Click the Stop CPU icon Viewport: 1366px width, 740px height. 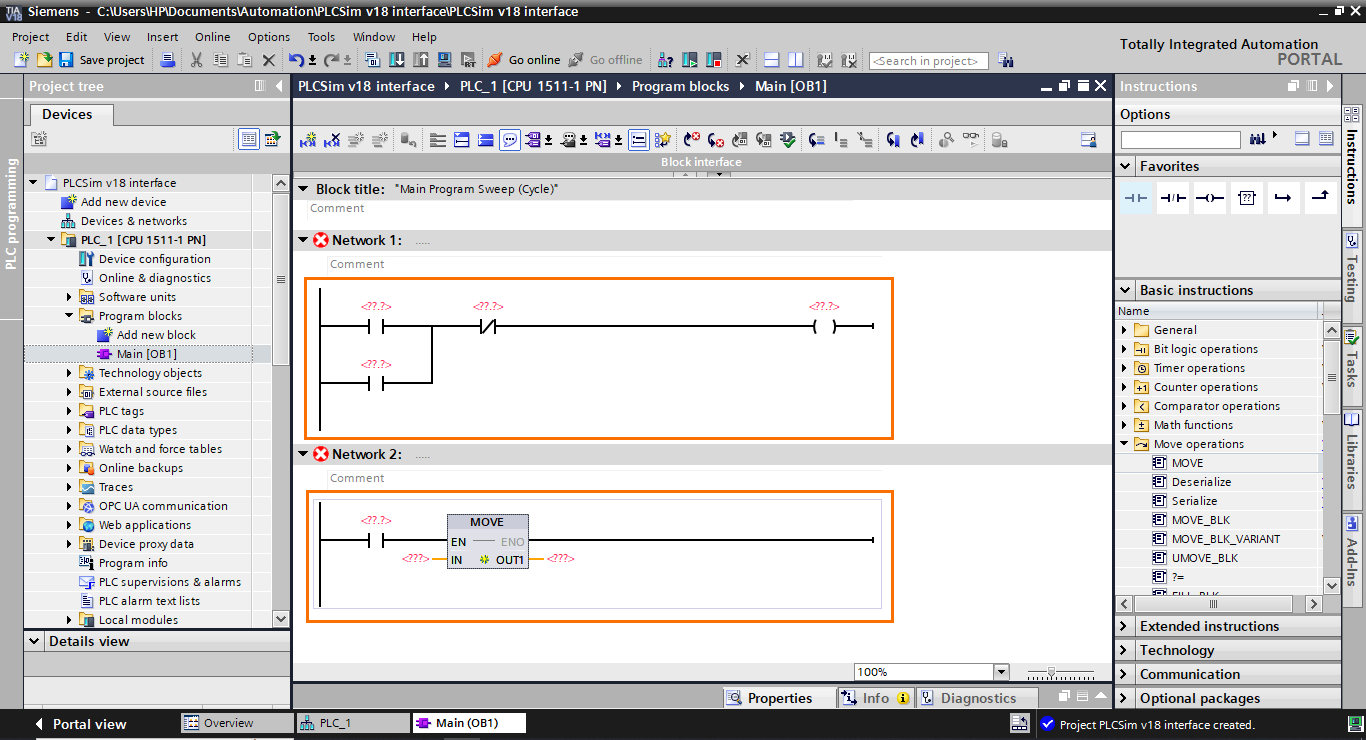coord(714,60)
